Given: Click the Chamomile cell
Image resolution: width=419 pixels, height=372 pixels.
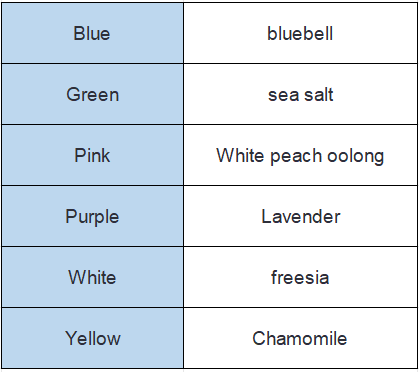Looking at the screenshot, I should tap(300, 338).
